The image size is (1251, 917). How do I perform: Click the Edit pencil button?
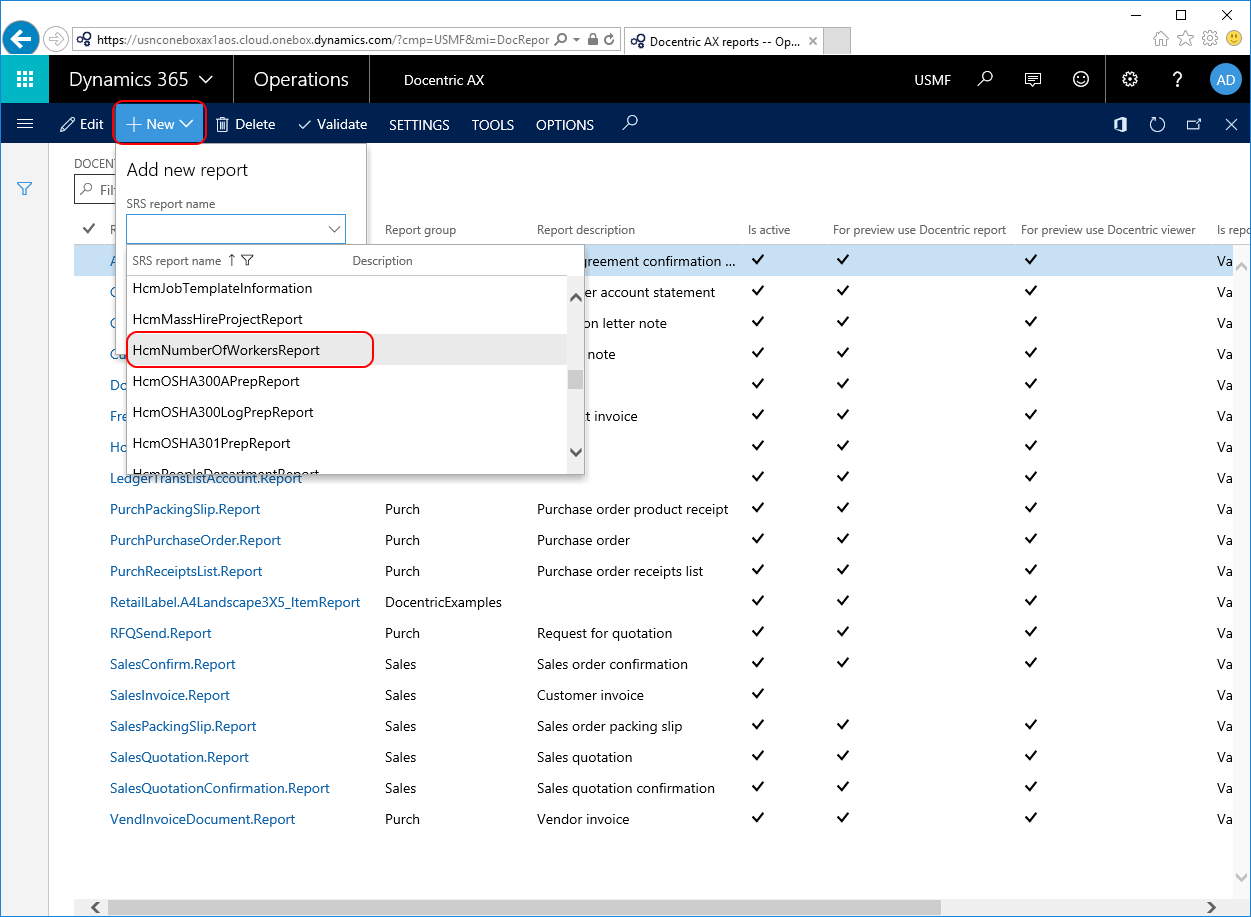(x=82, y=124)
